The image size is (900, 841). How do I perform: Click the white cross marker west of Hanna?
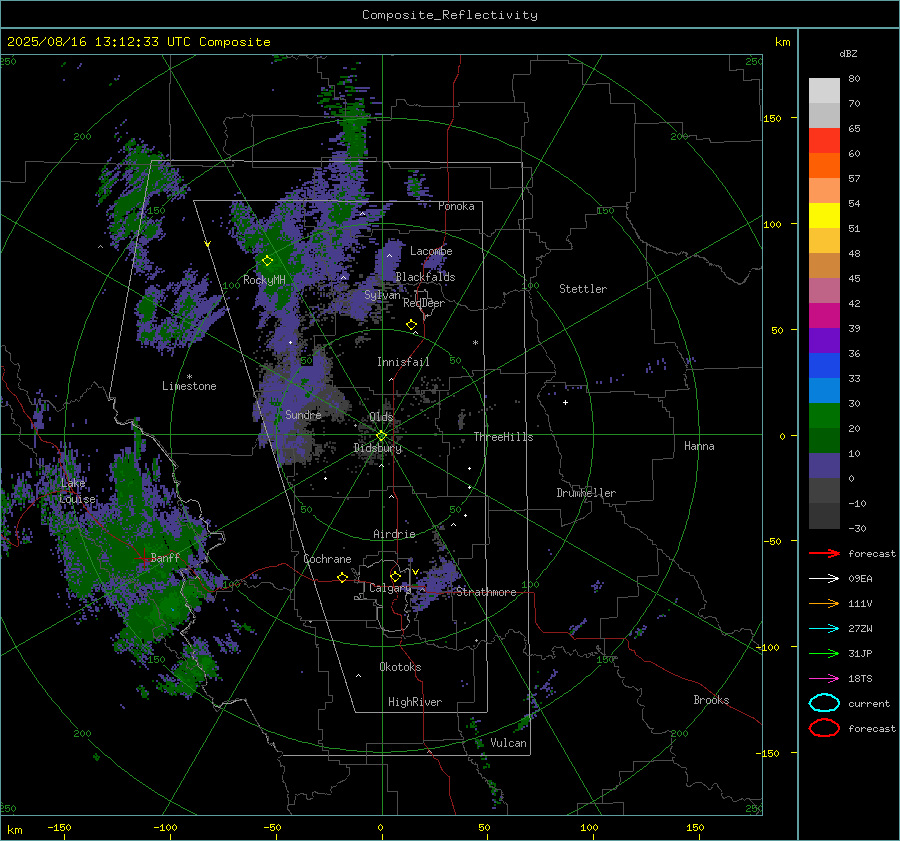point(565,402)
